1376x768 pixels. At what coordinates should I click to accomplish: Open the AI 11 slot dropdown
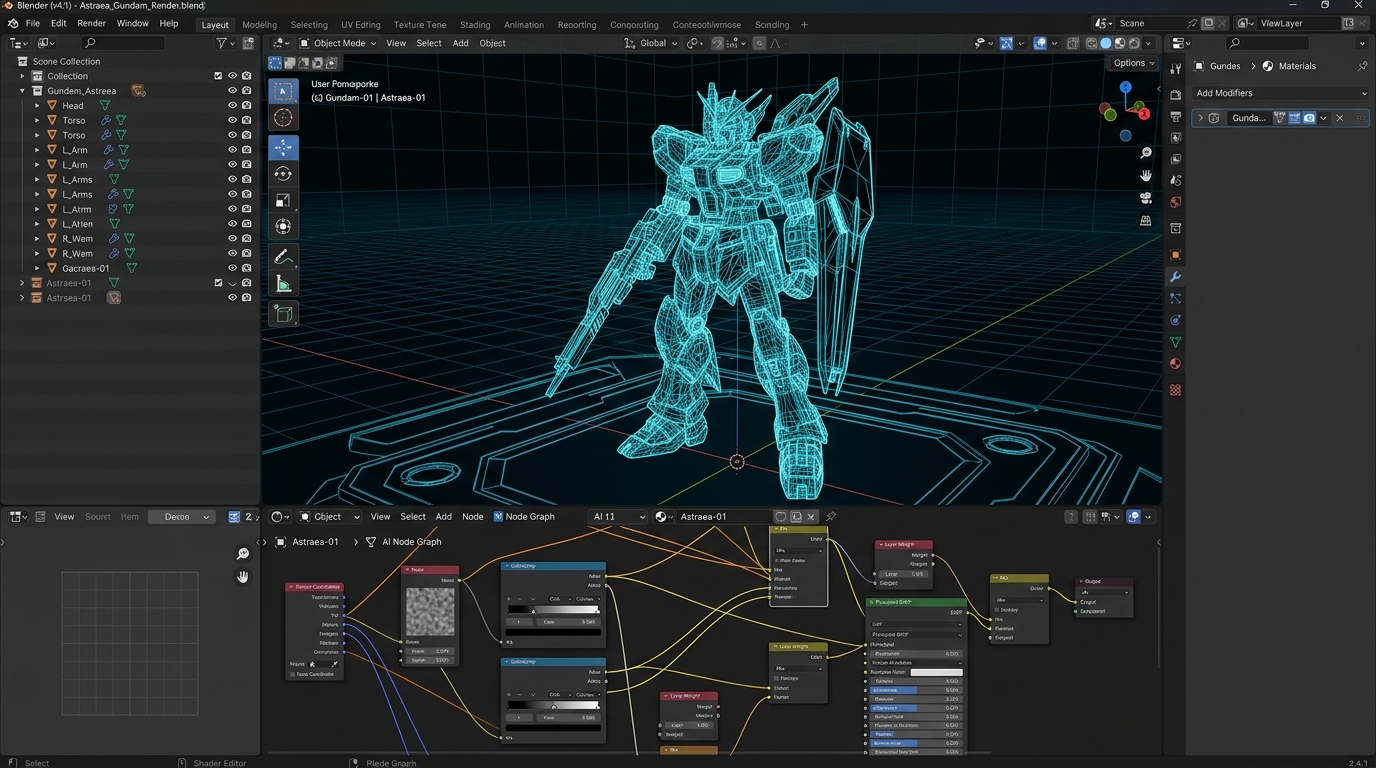tap(618, 517)
